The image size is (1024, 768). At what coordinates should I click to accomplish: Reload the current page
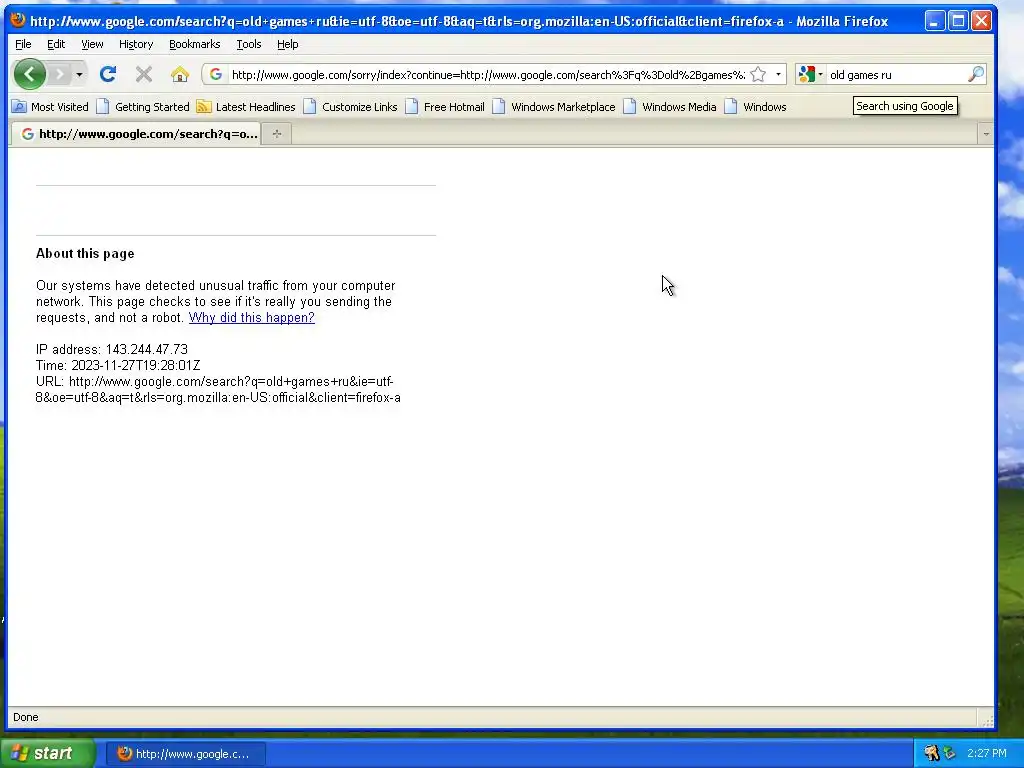108,74
